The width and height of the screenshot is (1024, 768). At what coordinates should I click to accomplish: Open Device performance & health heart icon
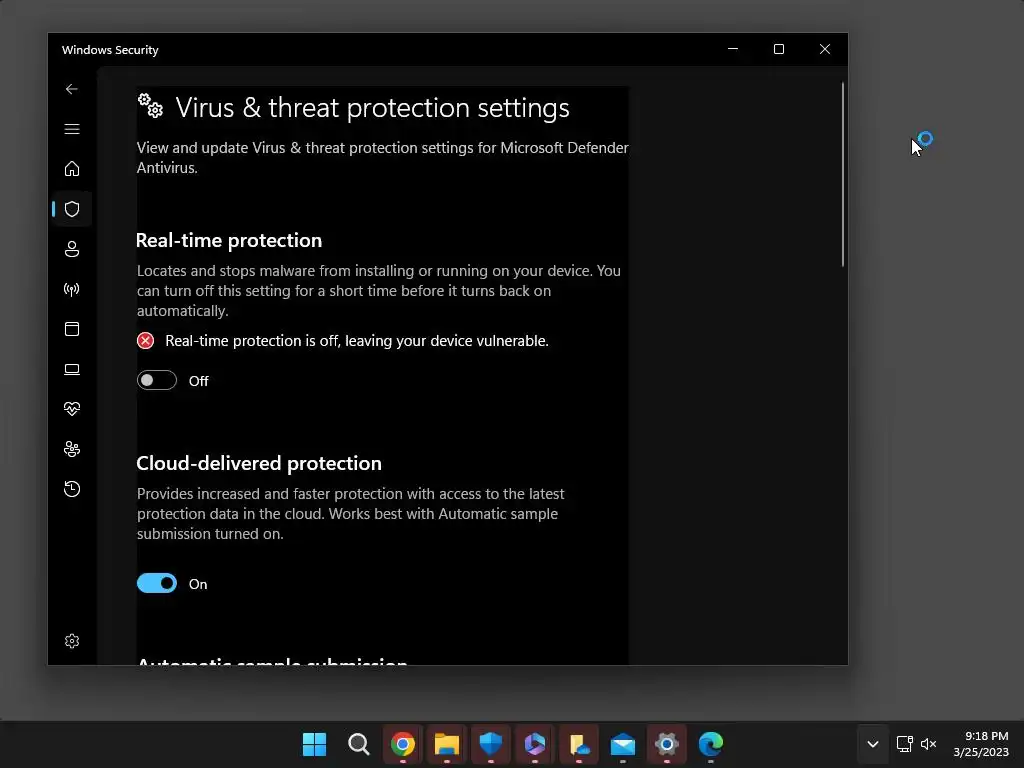[x=72, y=409]
